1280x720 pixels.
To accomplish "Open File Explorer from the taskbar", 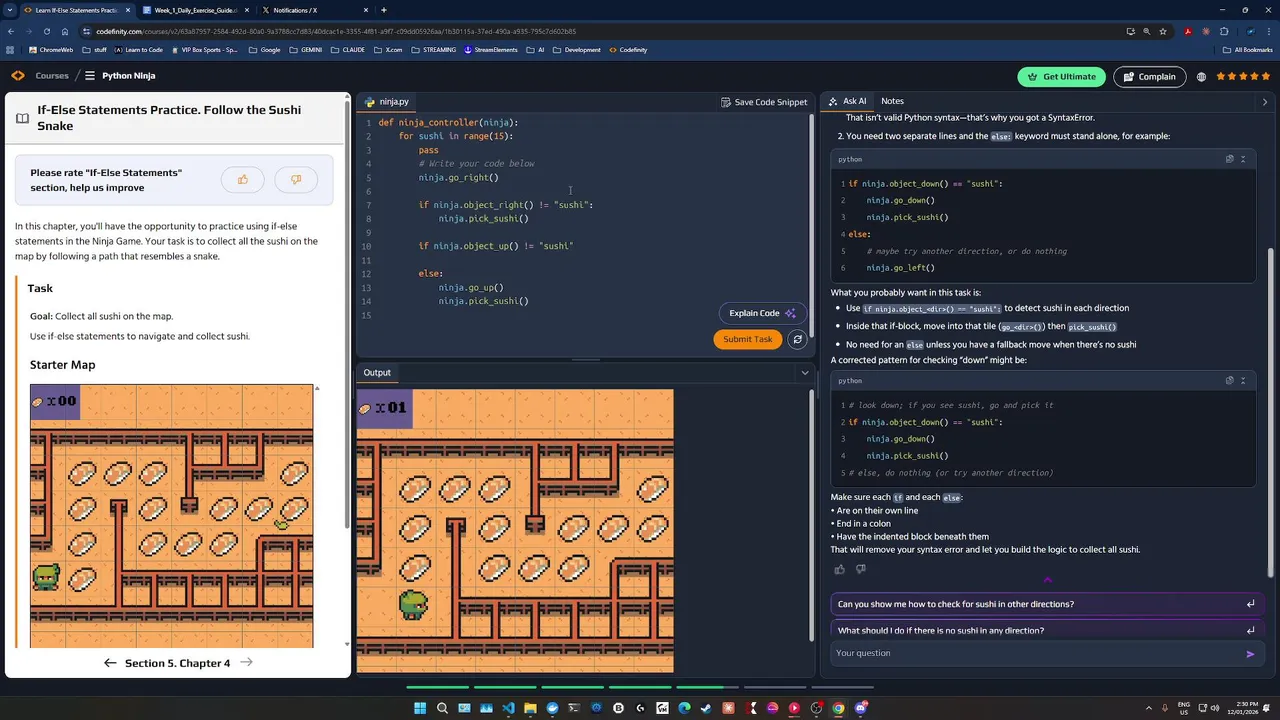I will point(530,708).
